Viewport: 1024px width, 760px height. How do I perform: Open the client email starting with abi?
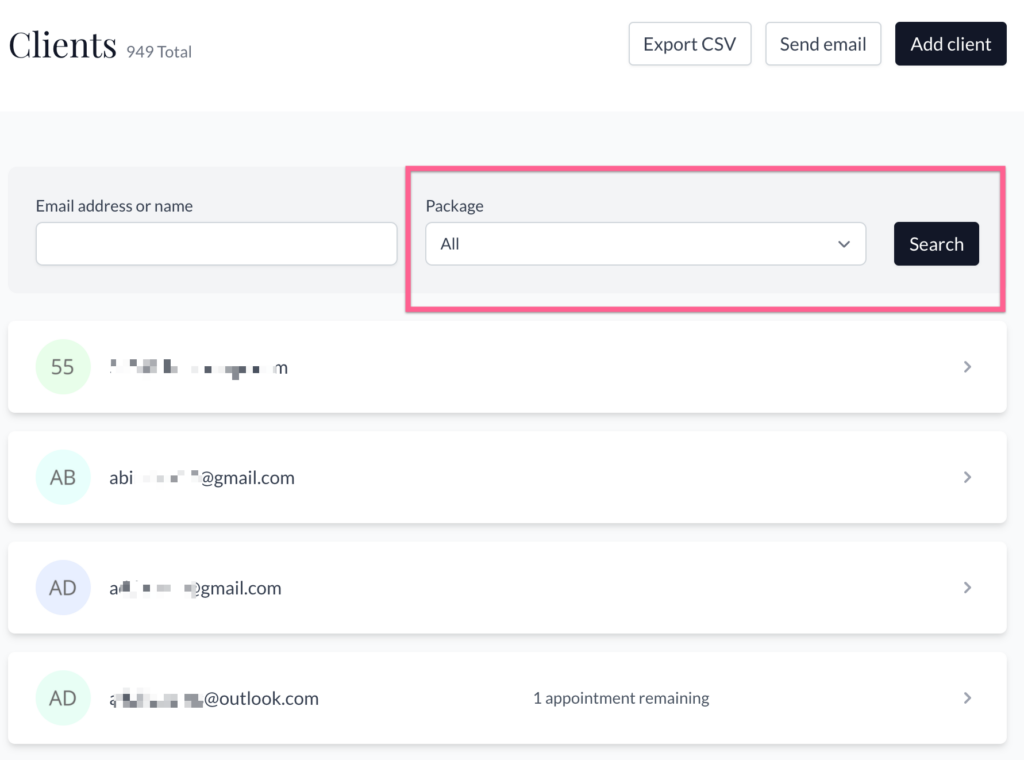click(x=202, y=478)
